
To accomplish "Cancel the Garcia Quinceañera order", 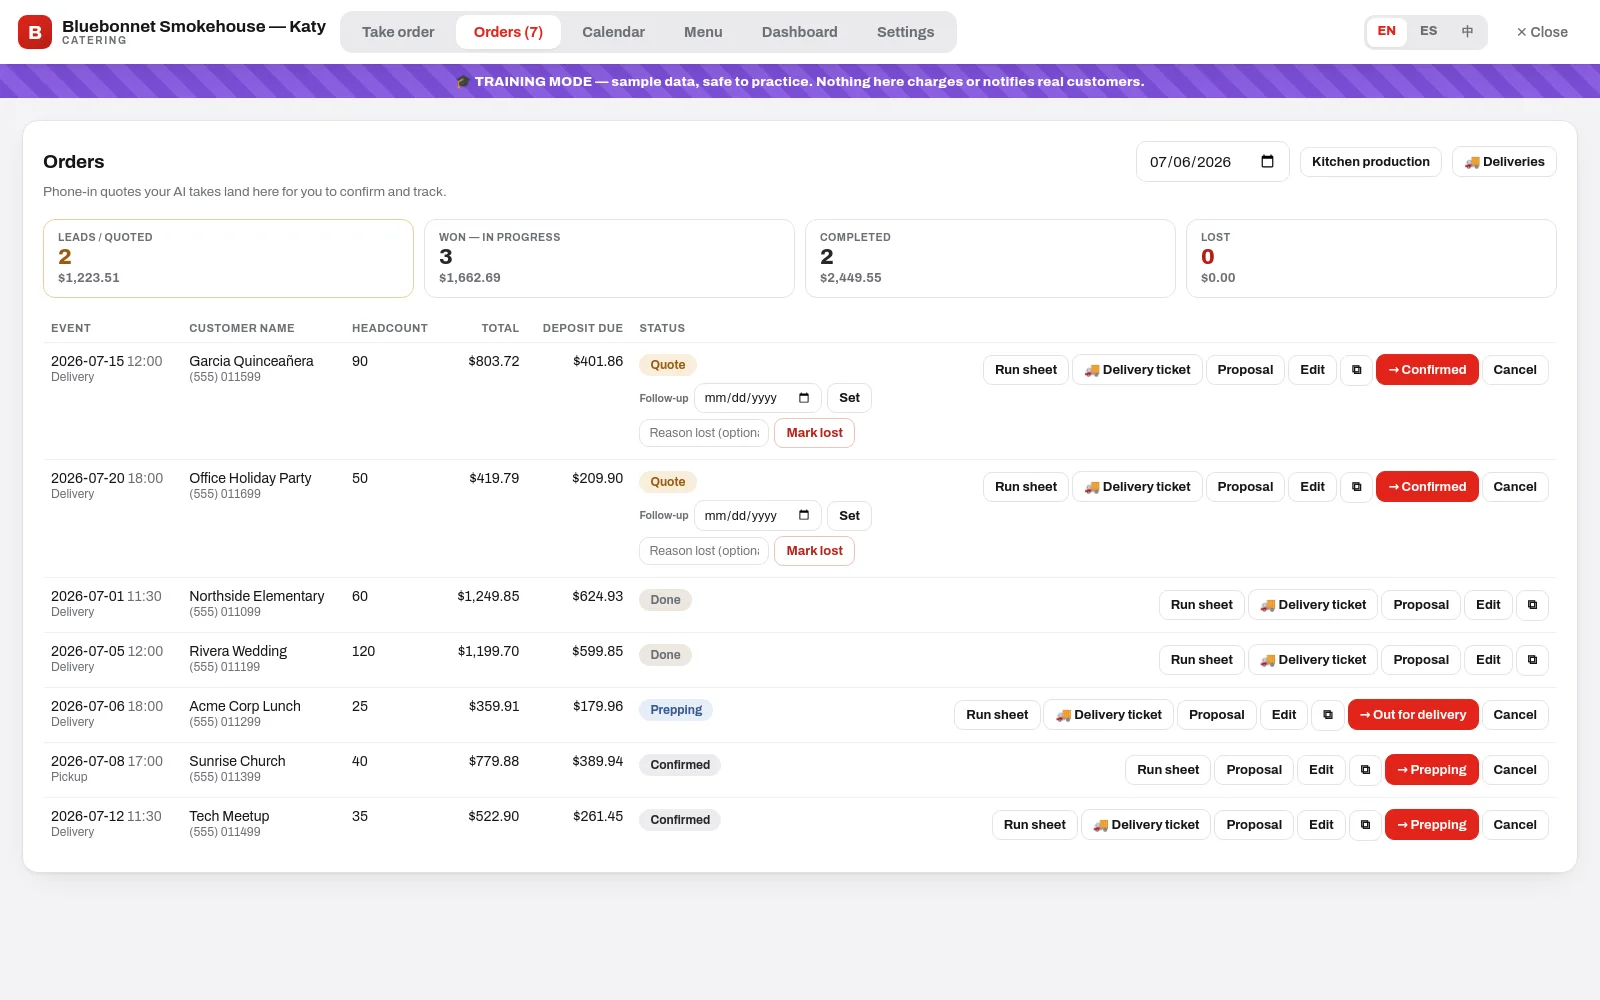I will pos(1515,370).
